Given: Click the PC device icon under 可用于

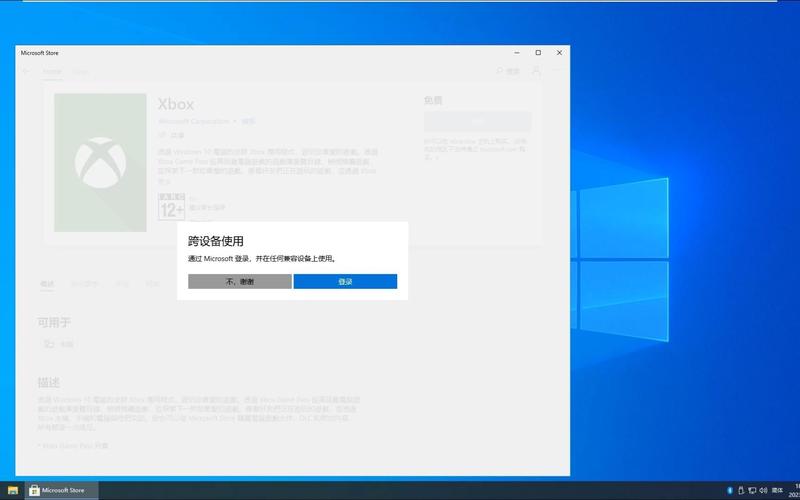Looking at the screenshot, I should point(48,344).
